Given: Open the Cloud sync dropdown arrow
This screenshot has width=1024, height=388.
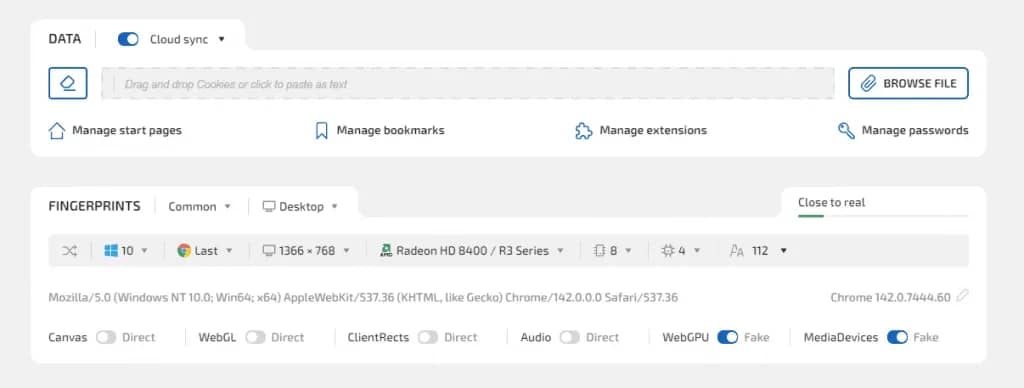Looking at the screenshot, I should click(221, 39).
